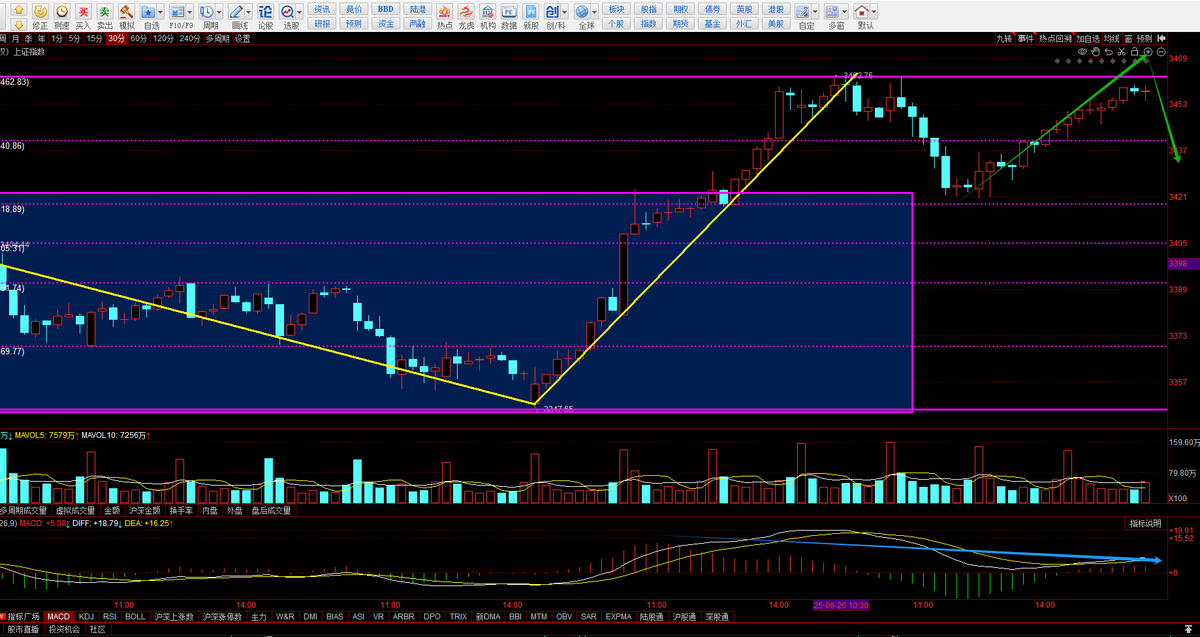Viewport: 1200px width, 637px height.
Task: Expand the 选股 dropdown arrow
Action: 299,11
